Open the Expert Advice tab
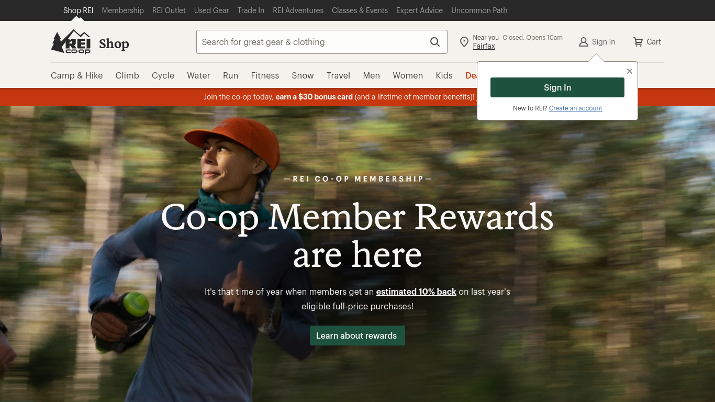 tap(420, 10)
